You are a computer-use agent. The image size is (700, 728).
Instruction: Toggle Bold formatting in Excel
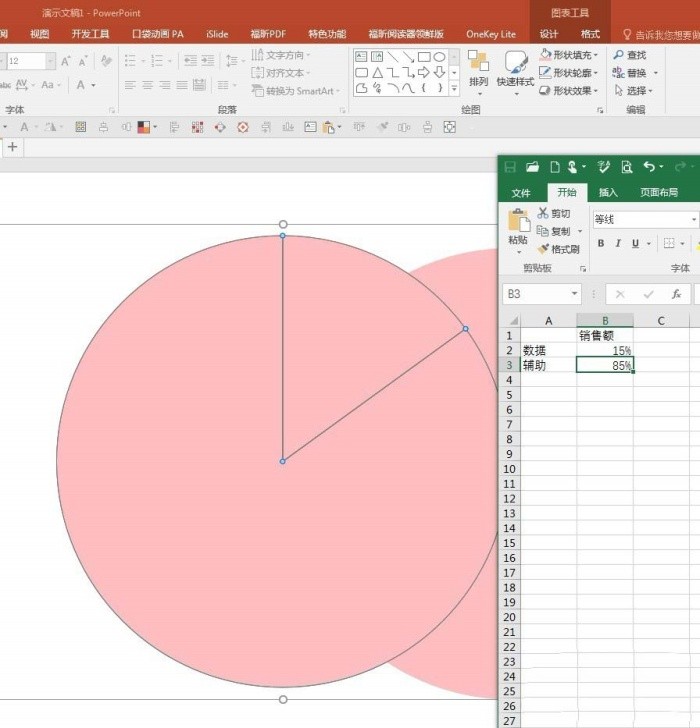601,243
